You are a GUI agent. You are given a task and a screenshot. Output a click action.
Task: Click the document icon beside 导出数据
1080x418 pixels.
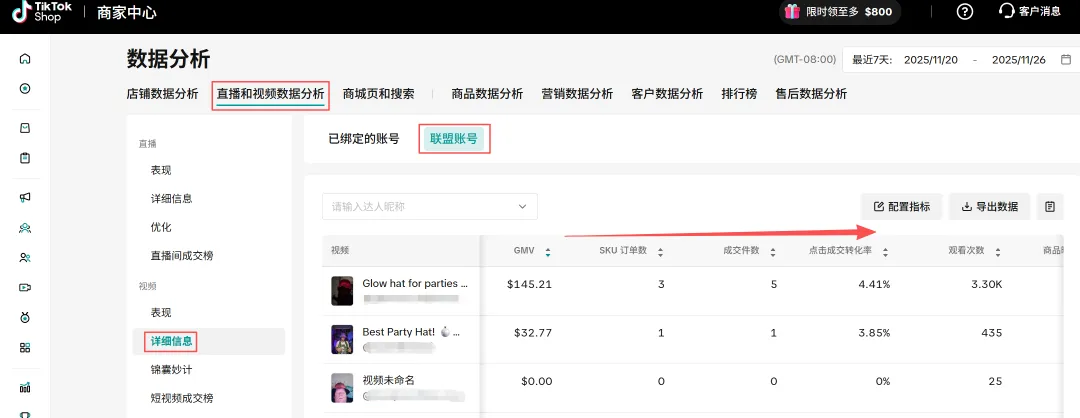1049,207
